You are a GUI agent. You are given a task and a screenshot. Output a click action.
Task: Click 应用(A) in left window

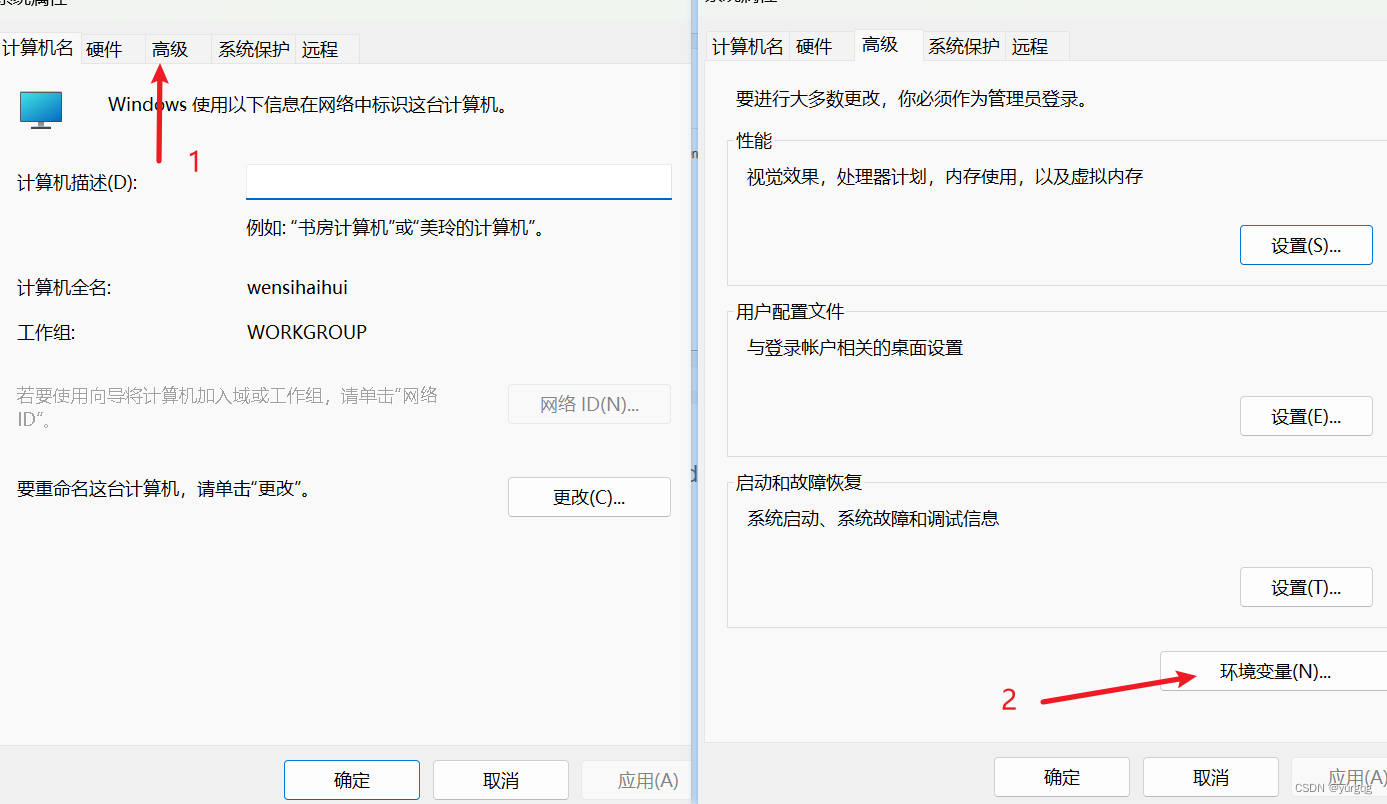pyautogui.click(x=637, y=781)
